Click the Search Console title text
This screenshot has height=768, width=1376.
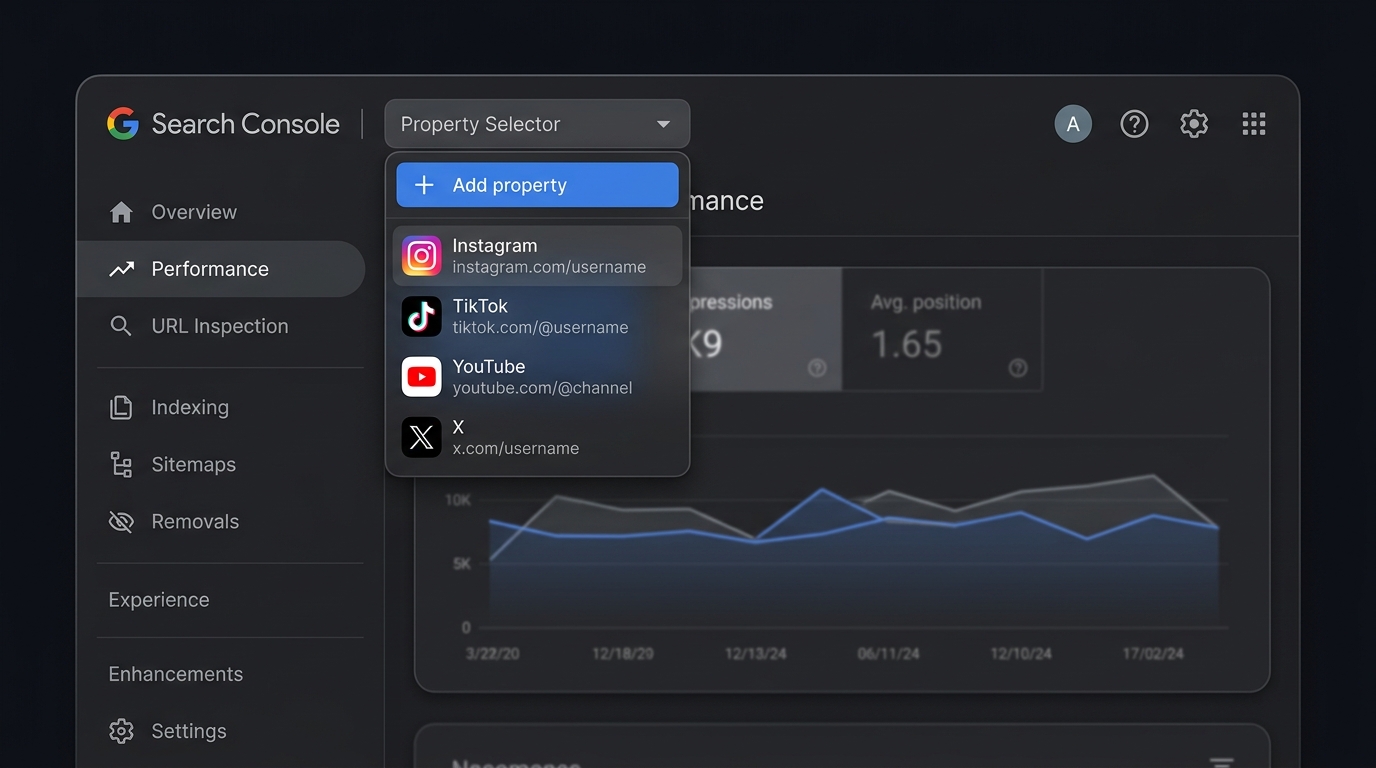click(246, 124)
